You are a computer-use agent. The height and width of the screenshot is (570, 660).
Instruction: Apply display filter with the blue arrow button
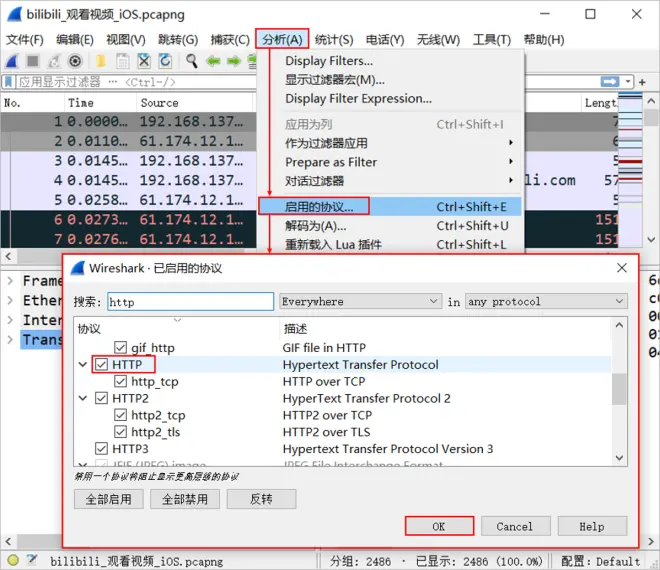point(610,81)
